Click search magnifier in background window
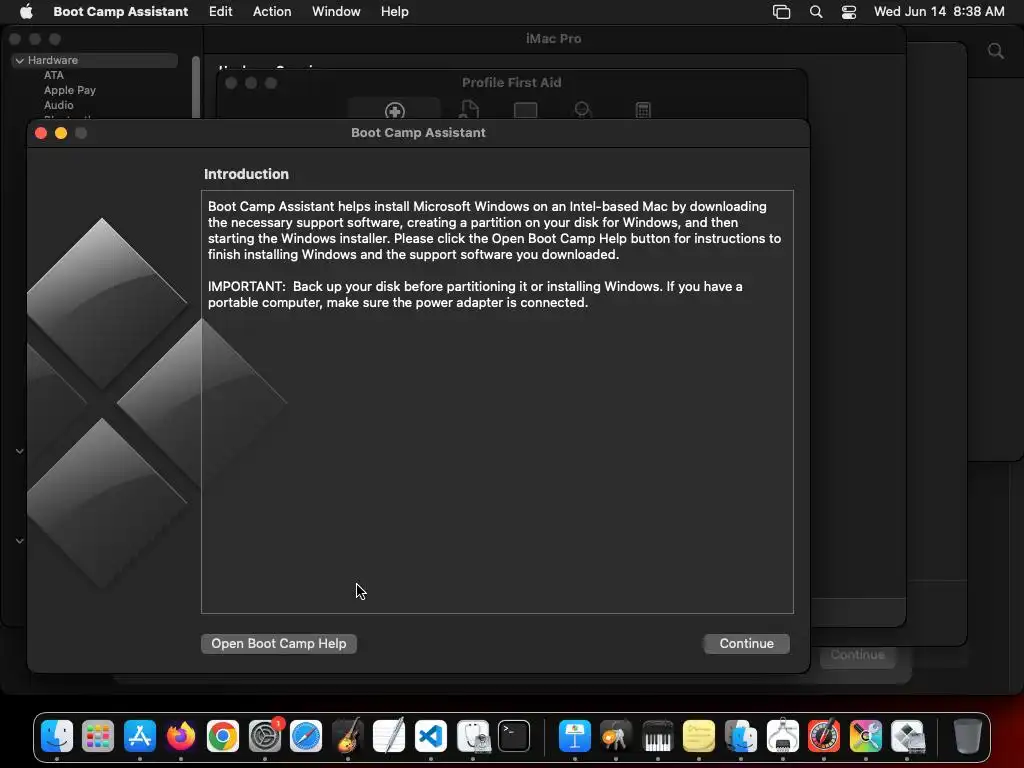This screenshot has height=768, width=1024. click(995, 51)
